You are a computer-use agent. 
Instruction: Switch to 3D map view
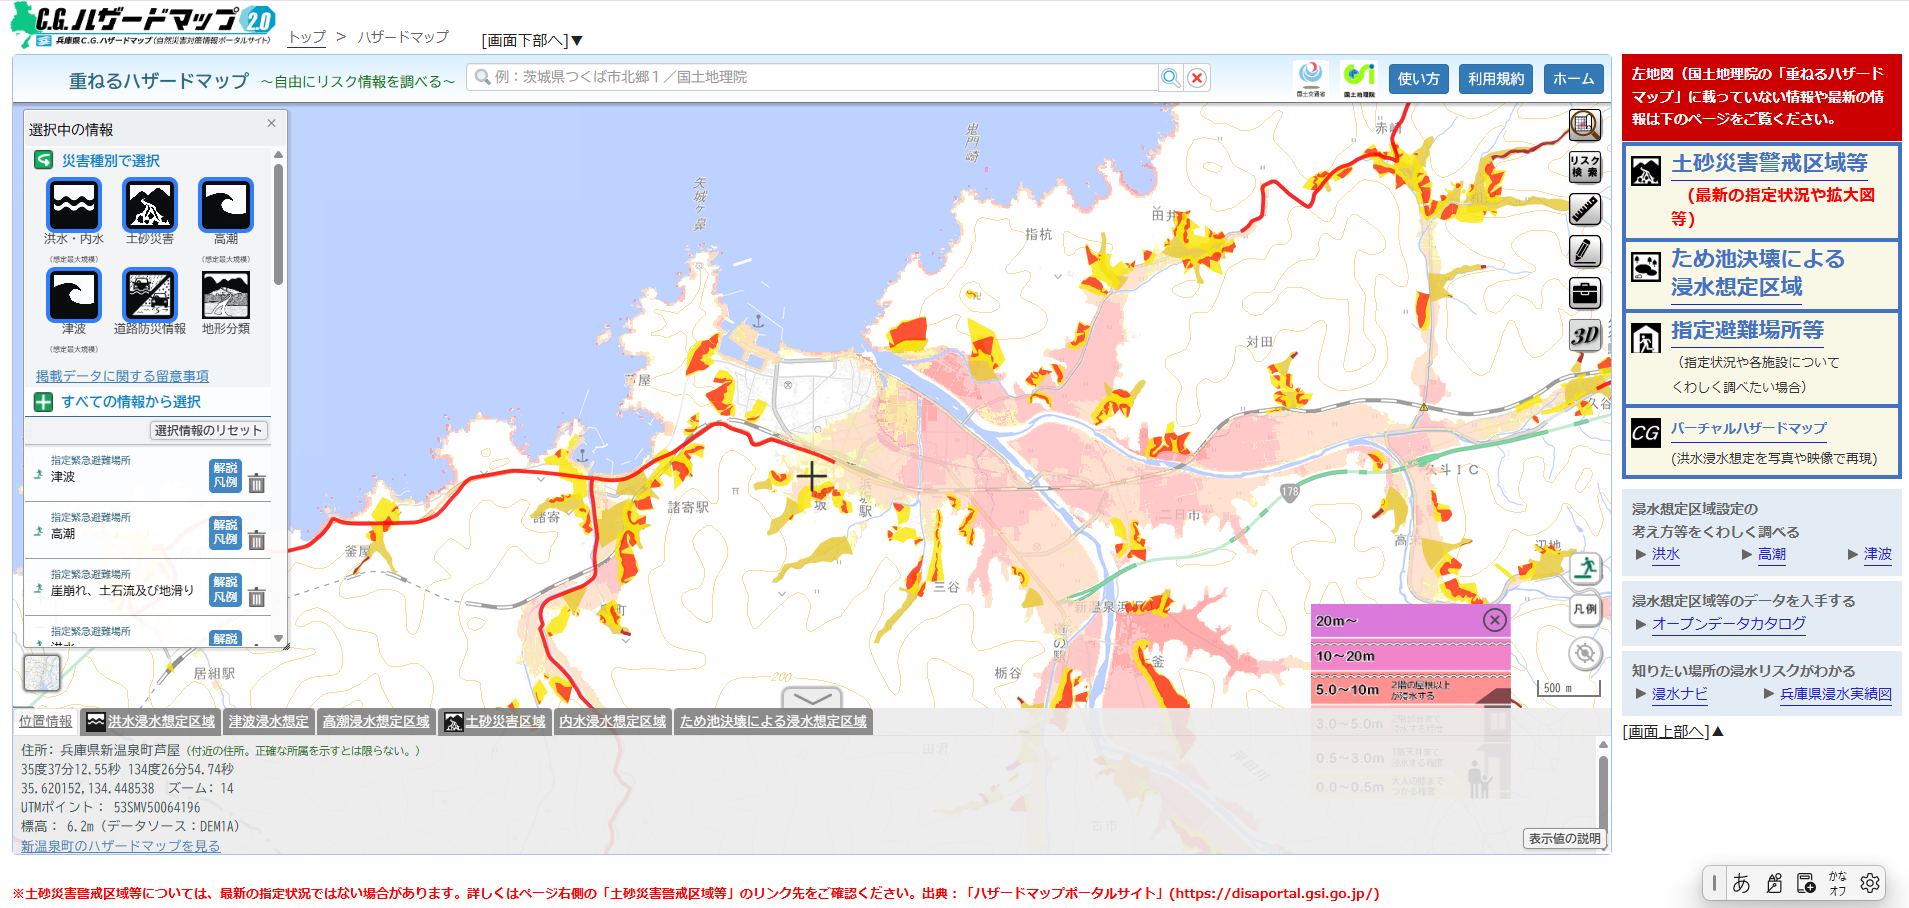(x=1585, y=336)
